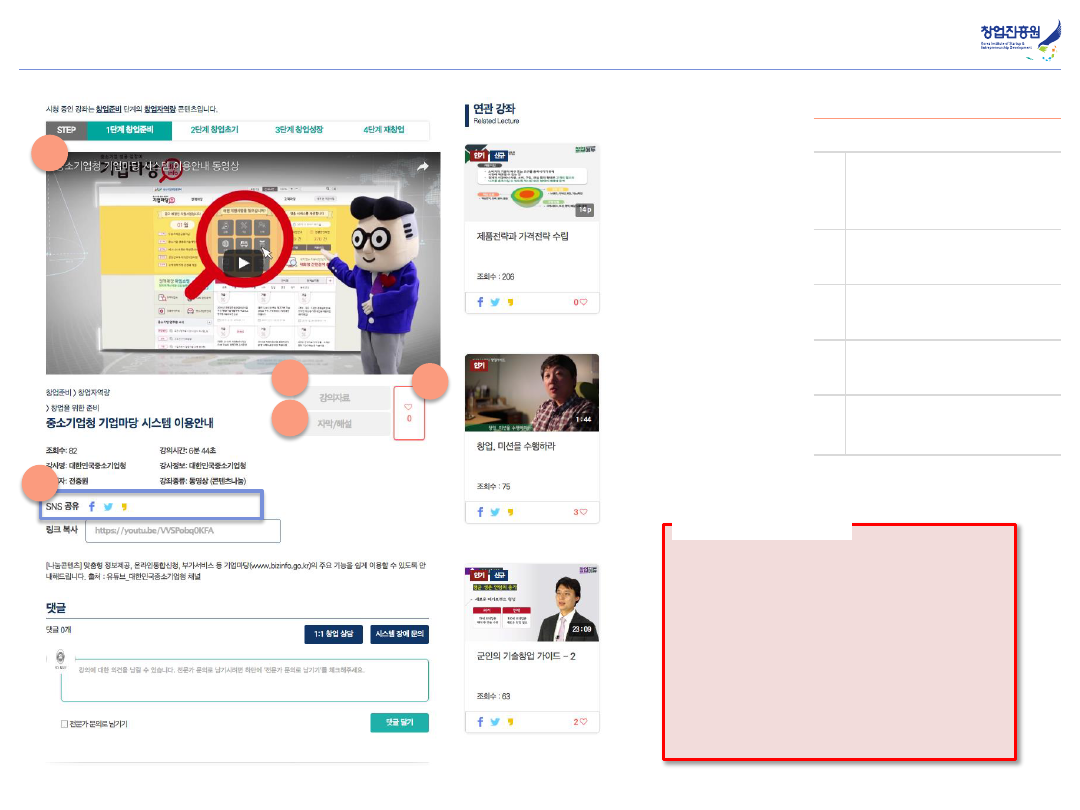Select the 3단계 창업성장 tab
This screenshot has width=1080, height=810.
(x=299, y=129)
